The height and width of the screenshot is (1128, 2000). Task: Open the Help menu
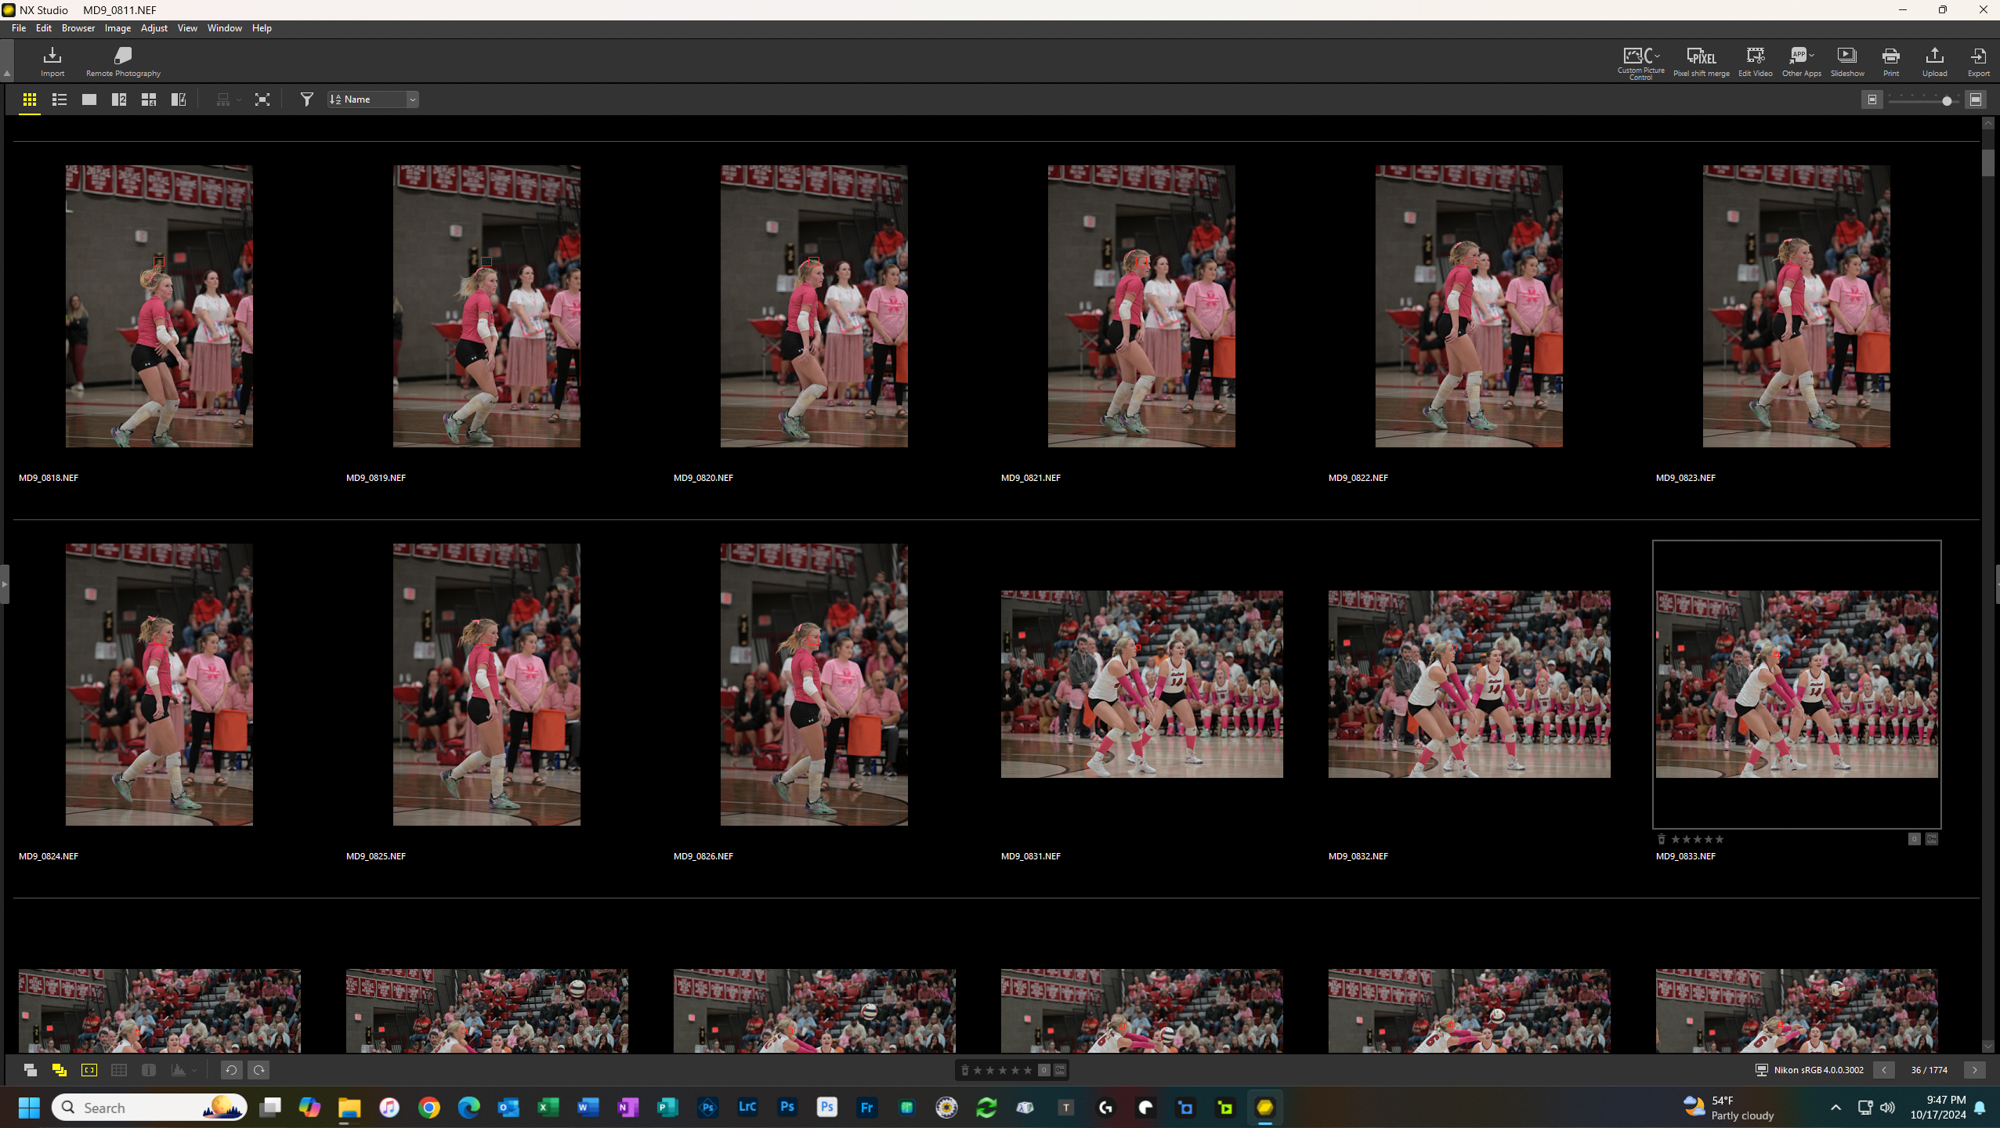coord(262,28)
